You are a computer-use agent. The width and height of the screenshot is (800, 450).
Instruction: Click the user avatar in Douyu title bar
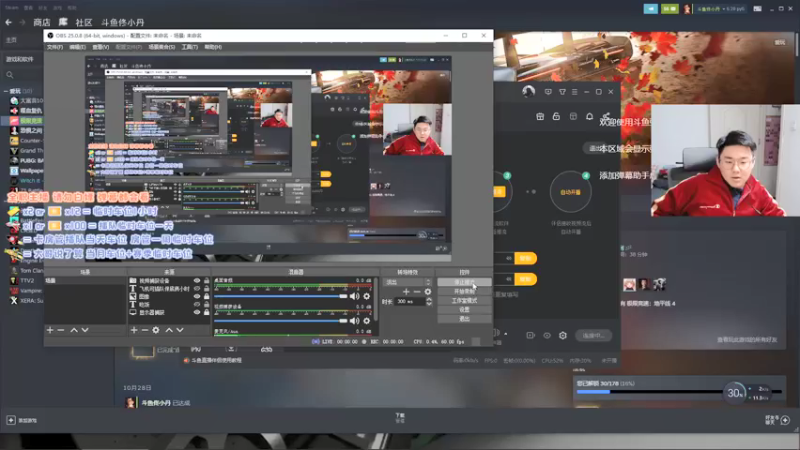coord(529,91)
